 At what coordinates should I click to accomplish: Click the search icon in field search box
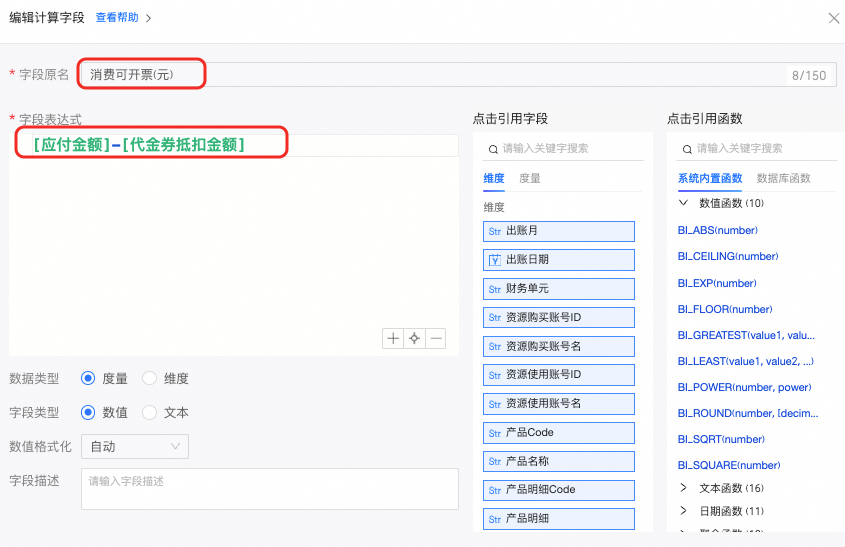(493, 149)
